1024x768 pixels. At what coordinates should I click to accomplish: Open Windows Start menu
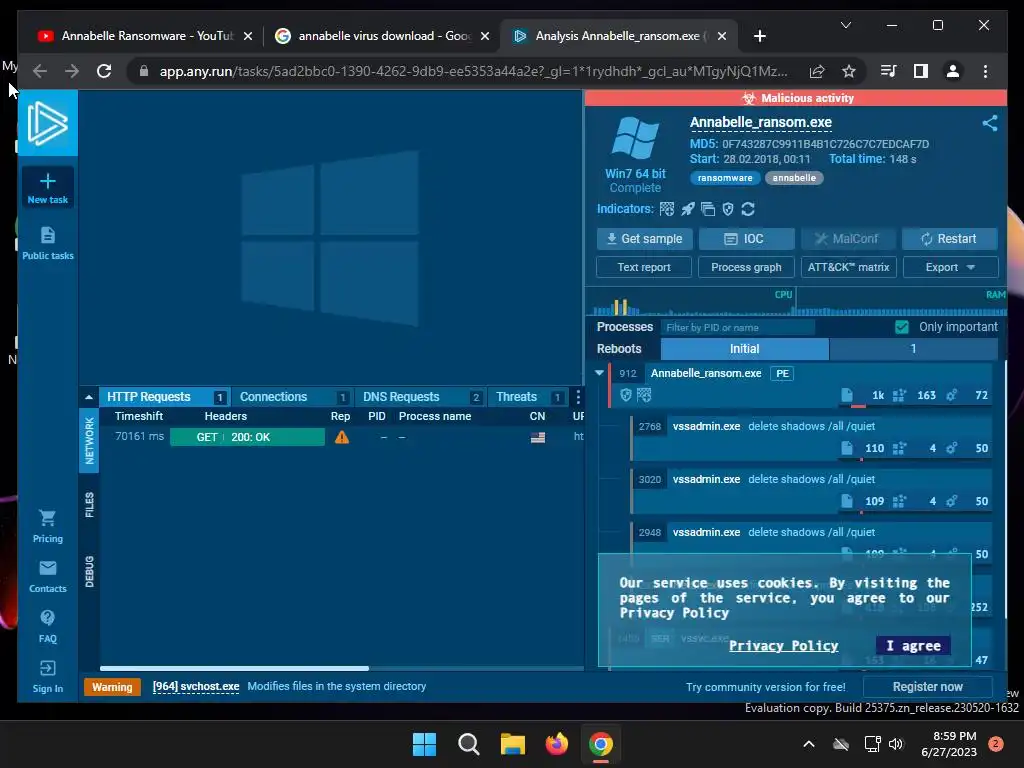coord(424,744)
